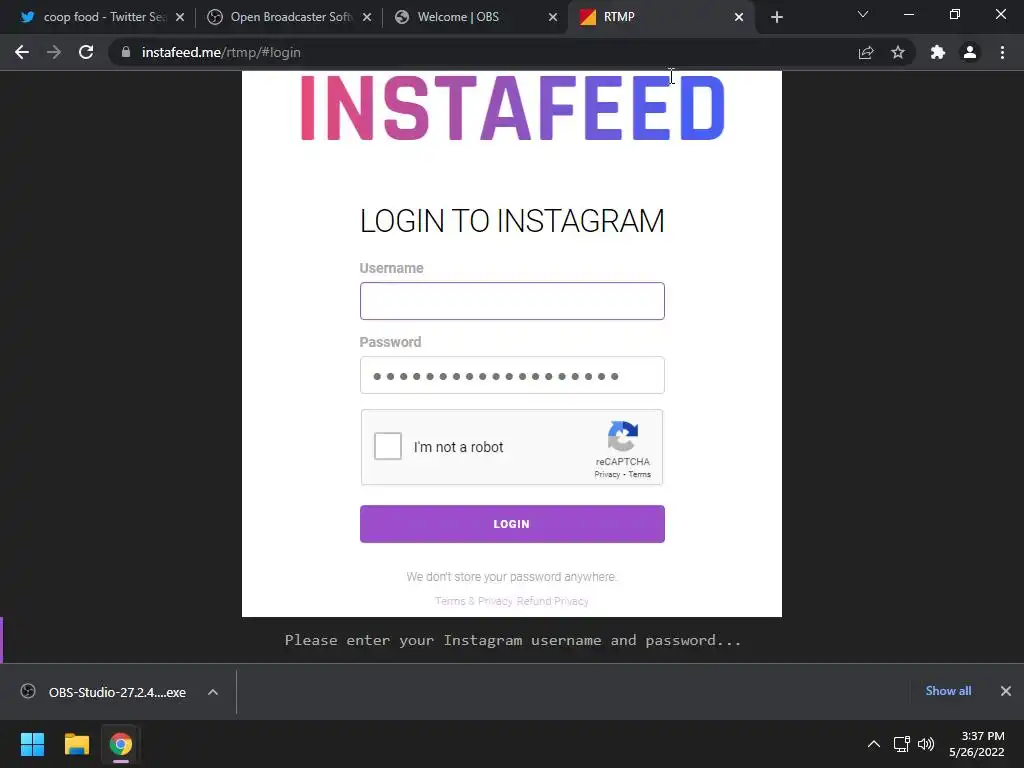Open the Chrome profile avatar
The height and width of the screenshot is (768, 1024).
pos(970,52)
